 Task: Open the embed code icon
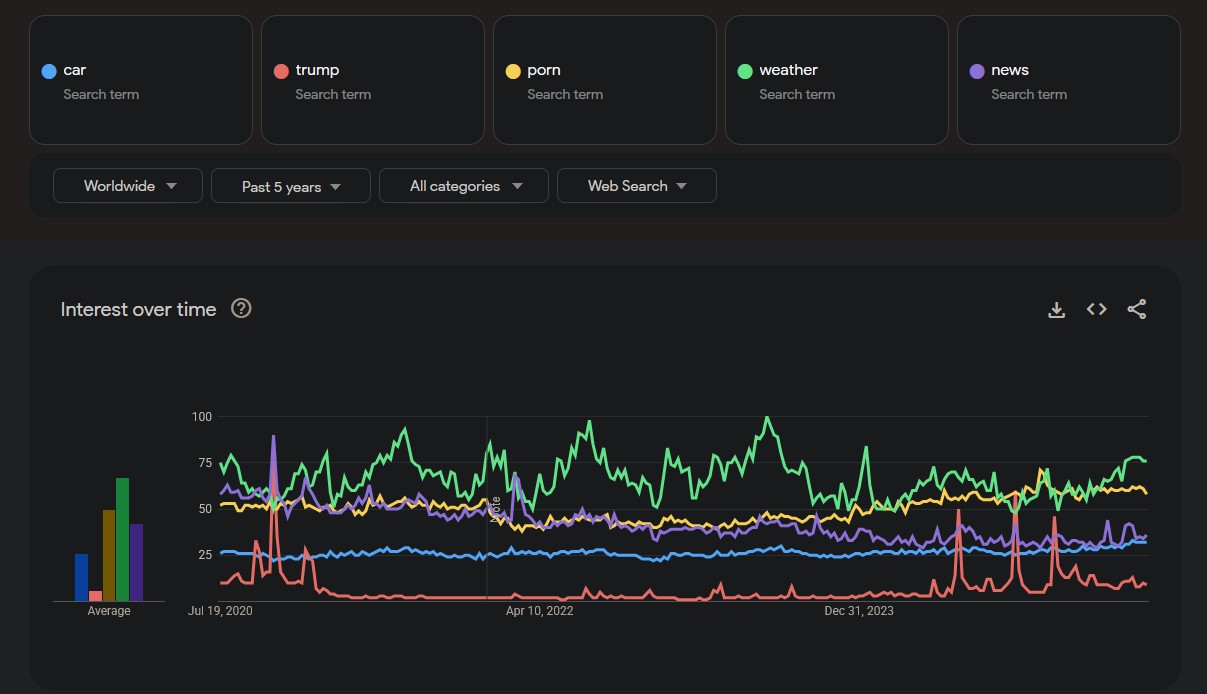(x=1097, y=310)
